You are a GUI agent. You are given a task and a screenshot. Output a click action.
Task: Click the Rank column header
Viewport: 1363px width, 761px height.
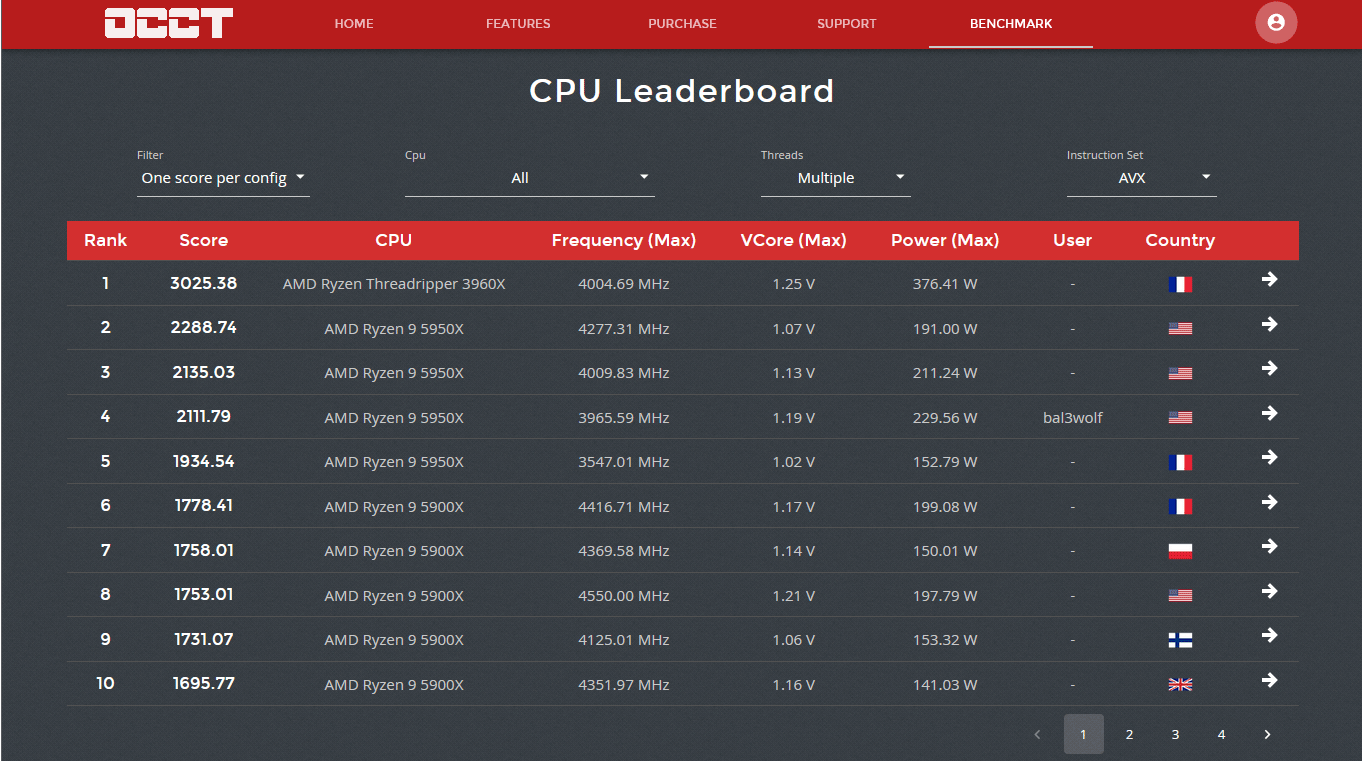(105, 240)
